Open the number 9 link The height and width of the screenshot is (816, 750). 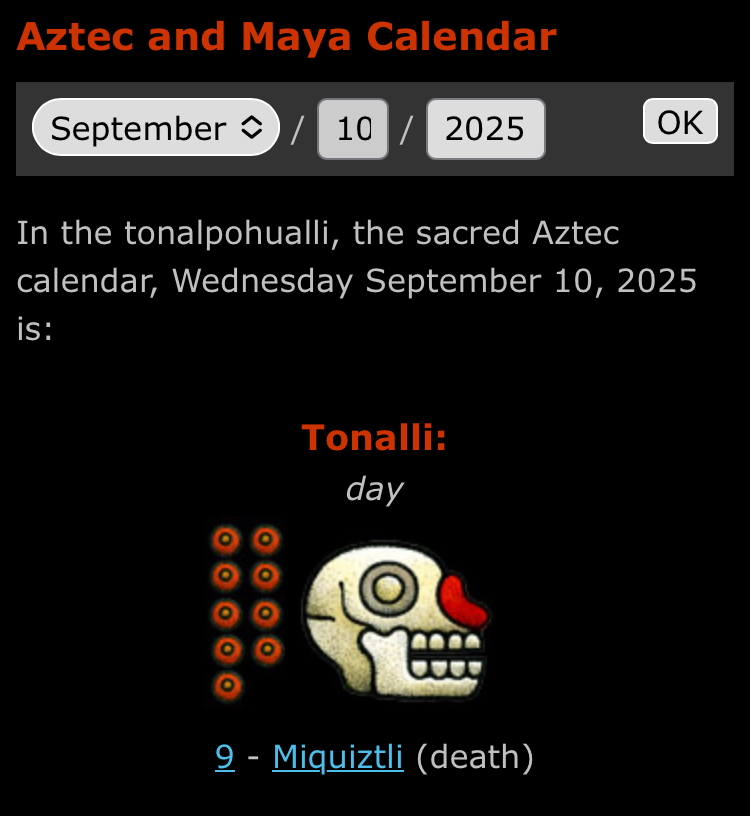tap(225, 757)
